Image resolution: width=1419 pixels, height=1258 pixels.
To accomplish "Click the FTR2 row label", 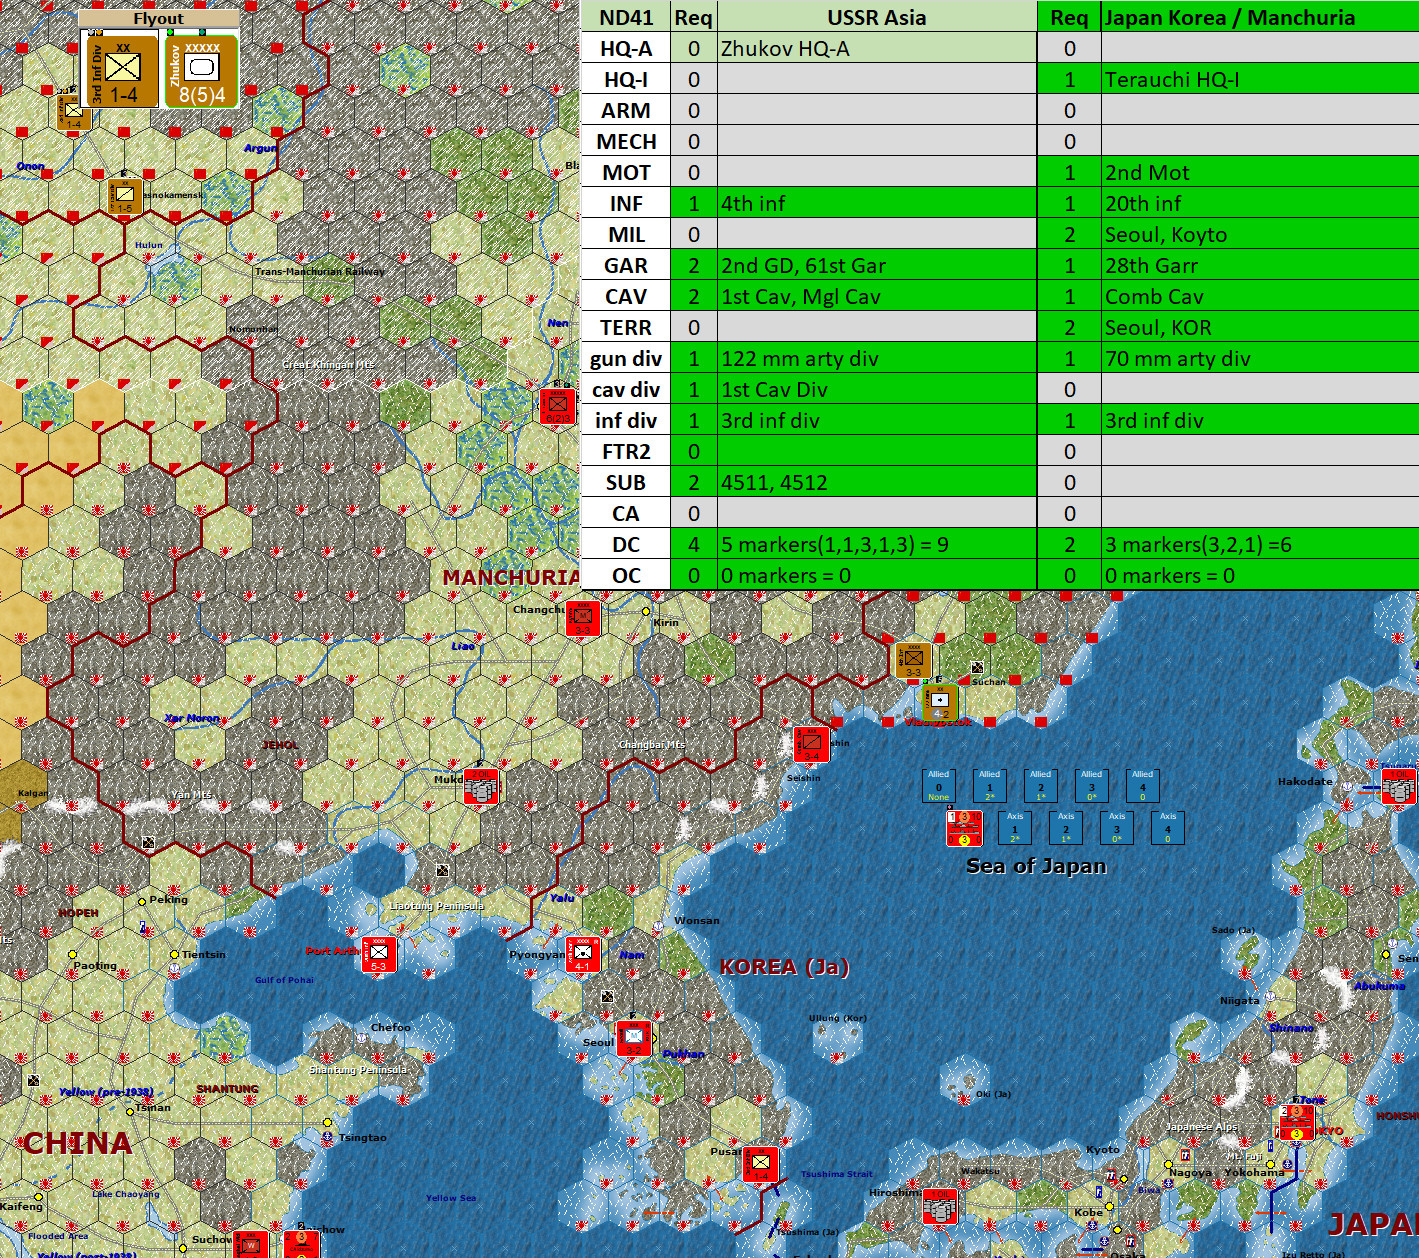I will click(x=626, y=451).
